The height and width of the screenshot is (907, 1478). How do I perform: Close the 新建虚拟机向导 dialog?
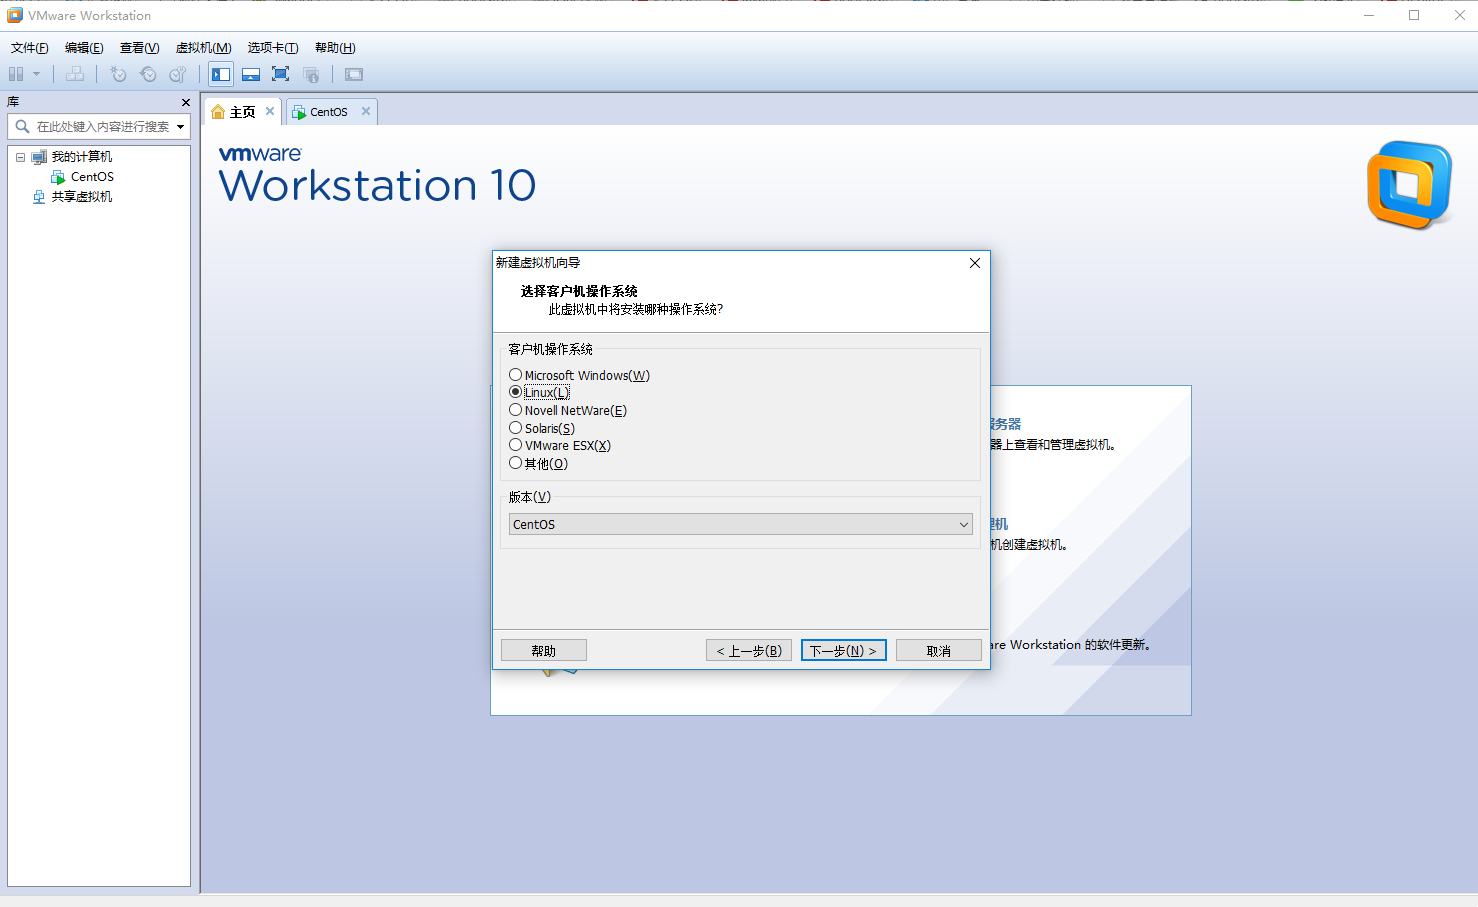[975, 263]
